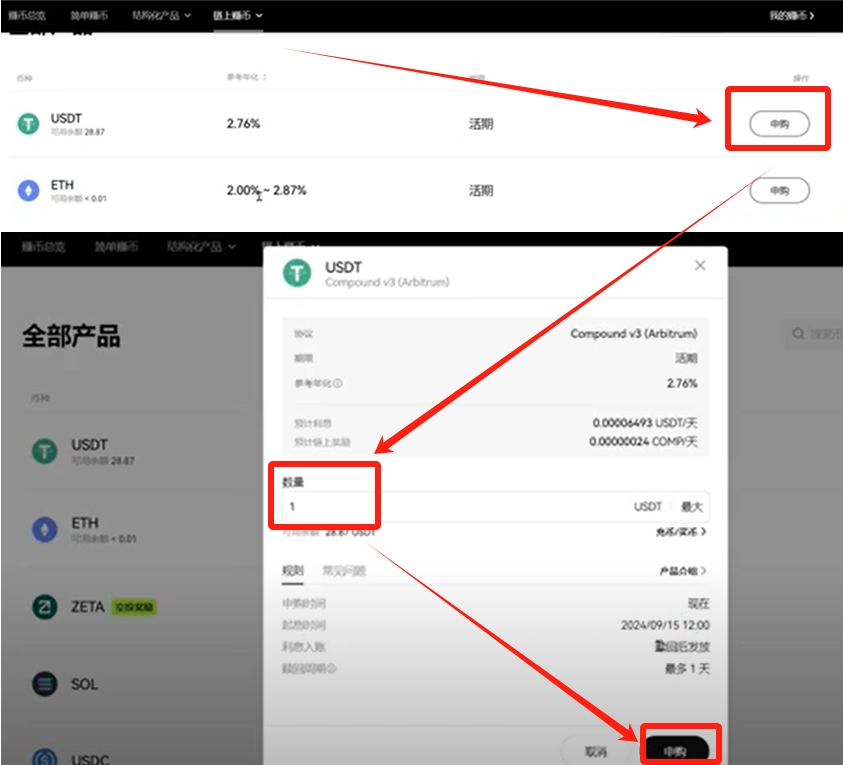Click 全部产品 heading in background page

pyautogui.click(x=71, y=336)
